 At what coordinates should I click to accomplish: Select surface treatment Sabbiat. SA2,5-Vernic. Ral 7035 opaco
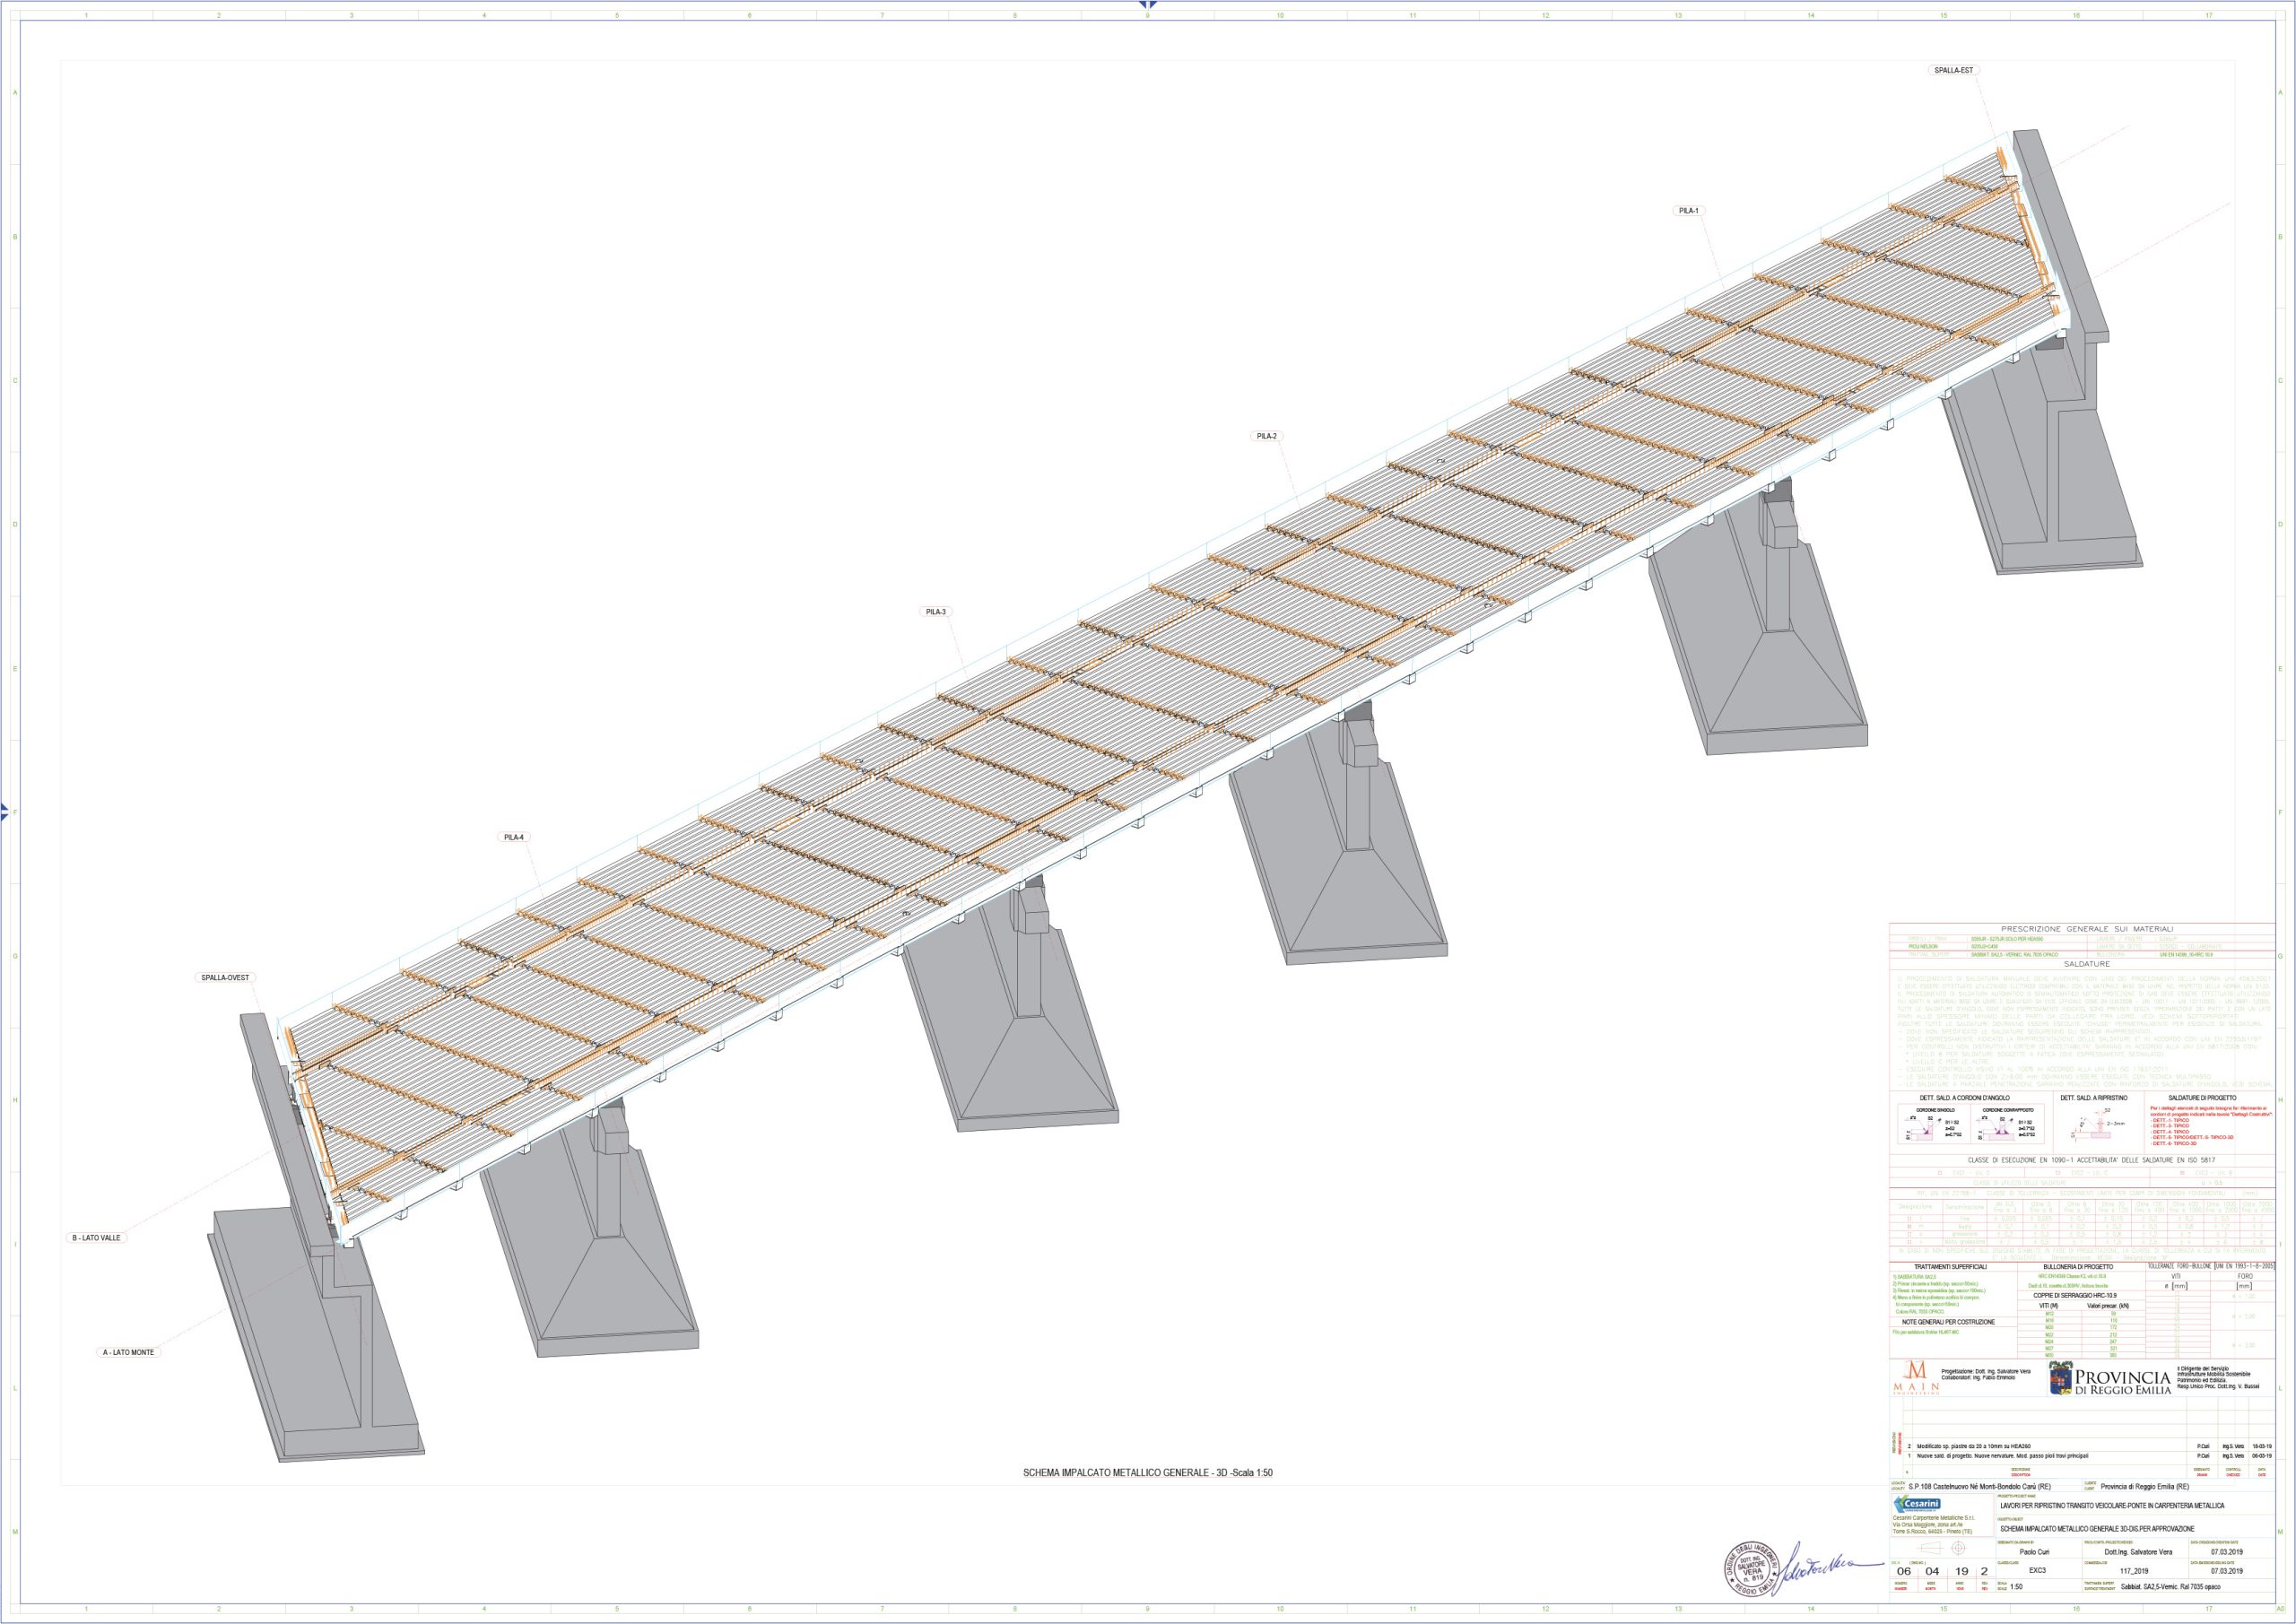click(x=2171, y=1587)
